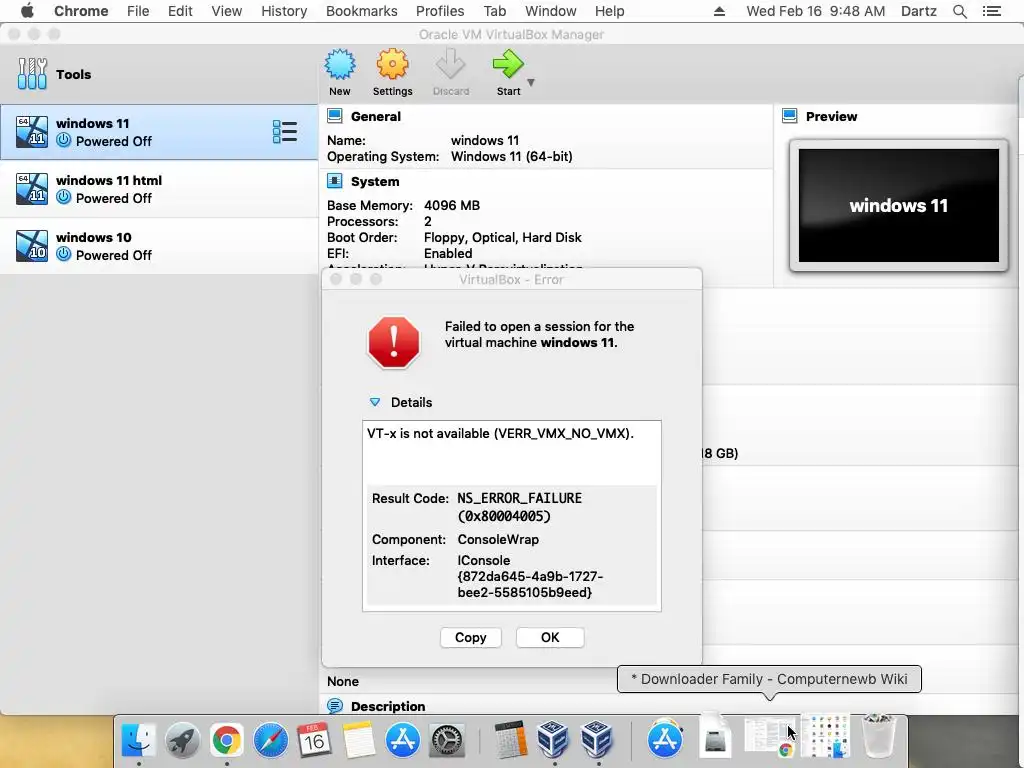Screen dimensions: 1024x768
Task: Open the File menu
Action: [138, 11]
